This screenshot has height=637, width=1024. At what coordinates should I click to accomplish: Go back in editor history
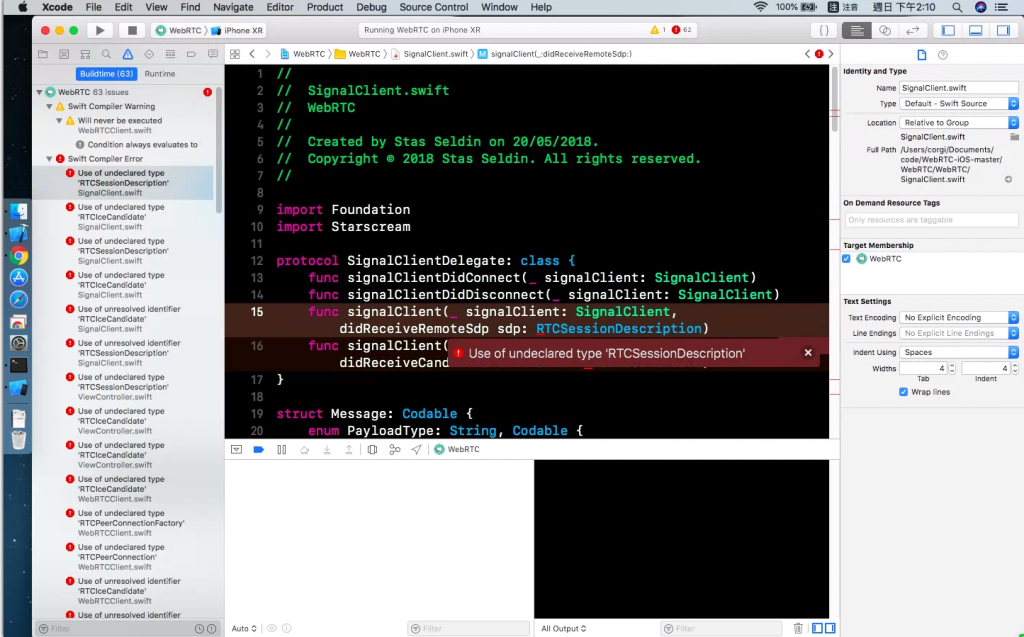coord(252,54)
